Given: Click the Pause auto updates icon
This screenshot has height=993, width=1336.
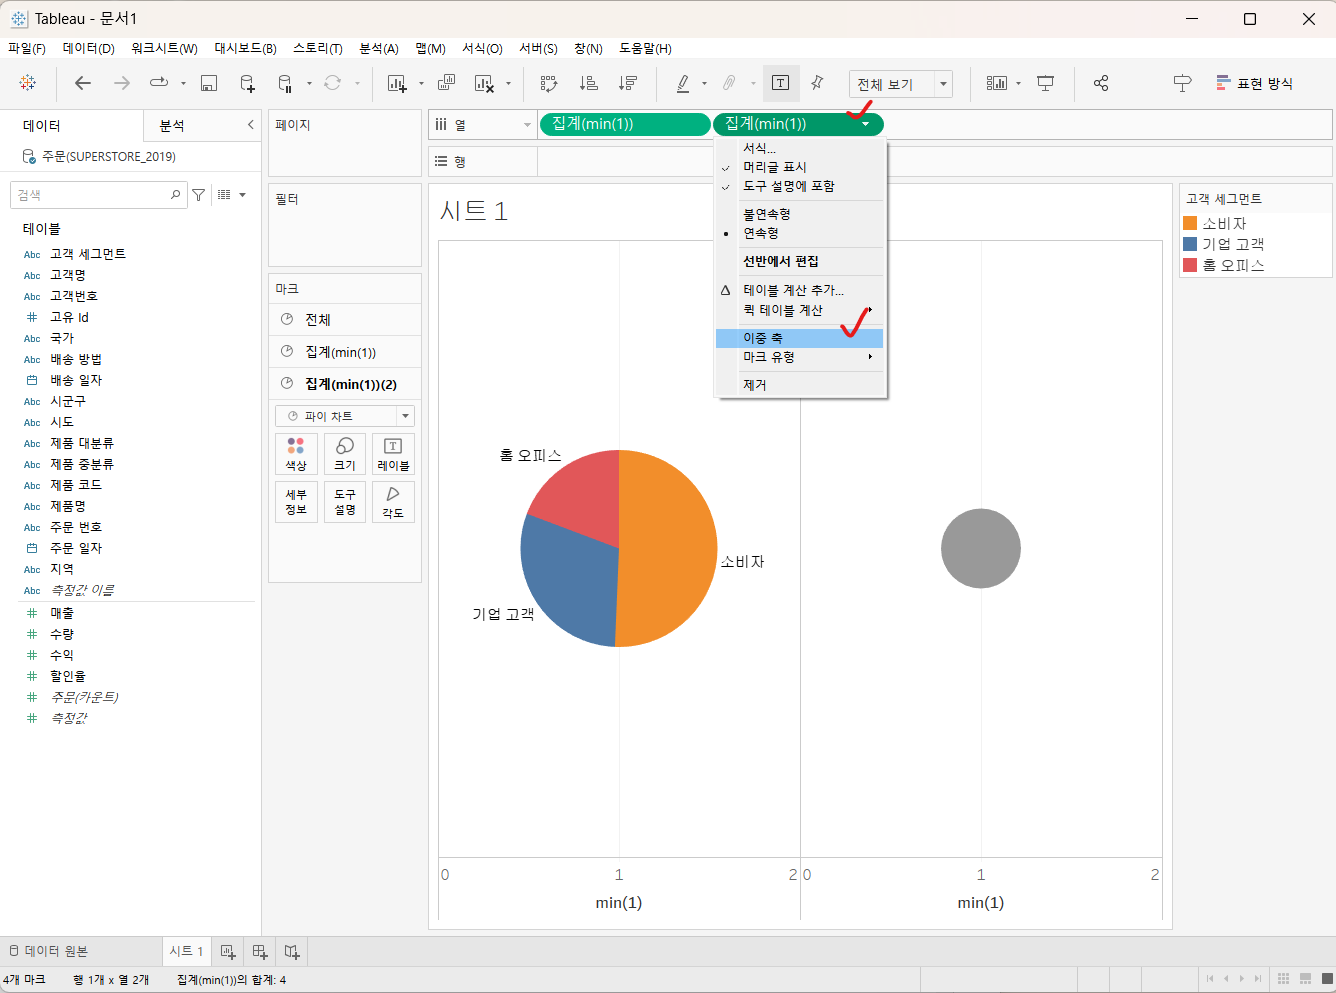Looking at the screenshot, I should pos(285,83).
